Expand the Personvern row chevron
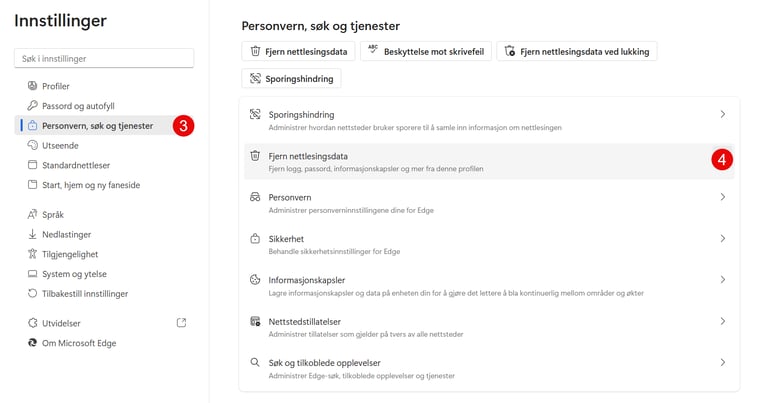The height and width of the screenshot is (403, 760). (722, 198)
